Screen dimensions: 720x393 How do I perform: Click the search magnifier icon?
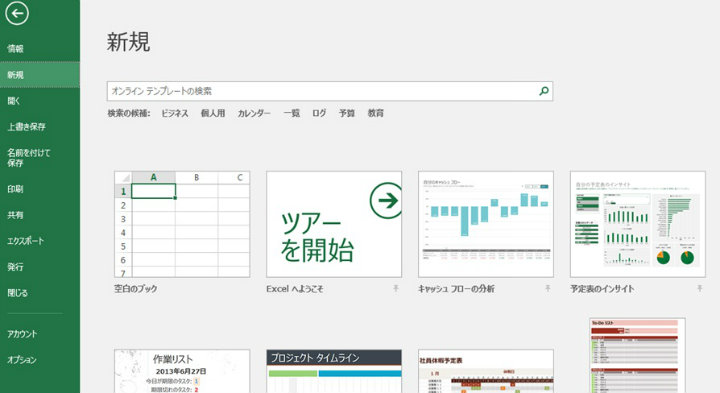tap(544, 91)
